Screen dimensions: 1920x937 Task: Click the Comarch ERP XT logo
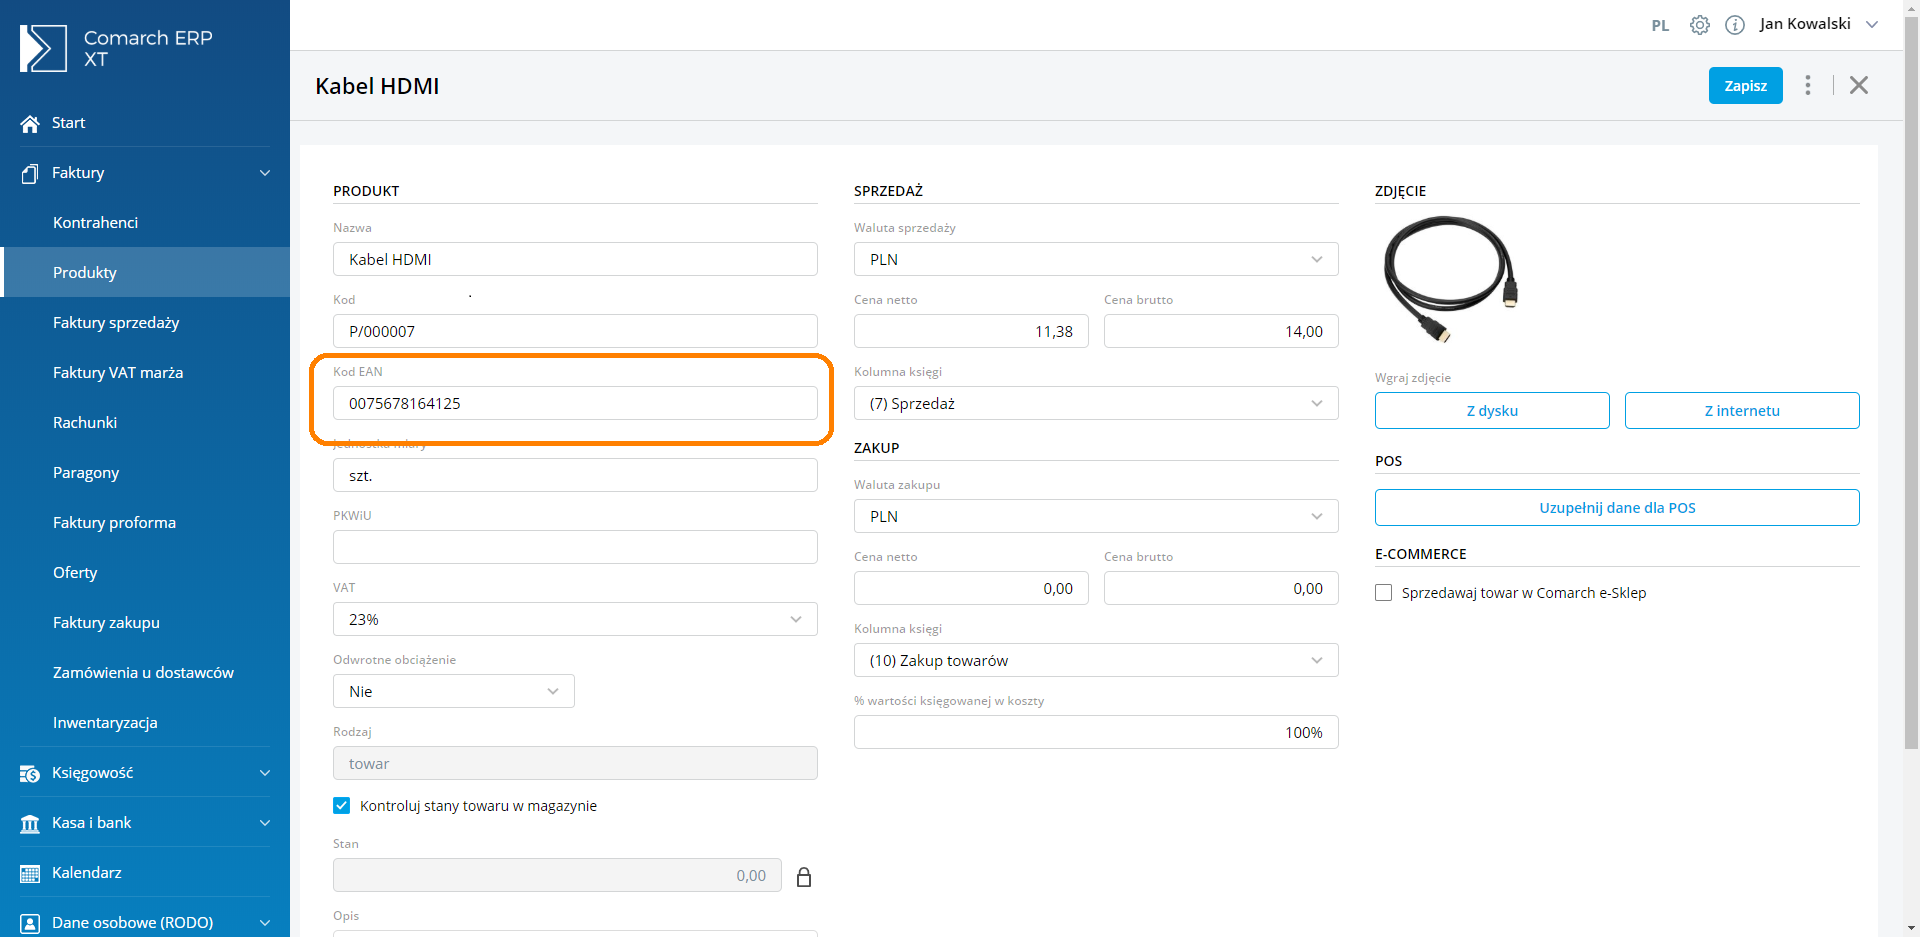43,48
